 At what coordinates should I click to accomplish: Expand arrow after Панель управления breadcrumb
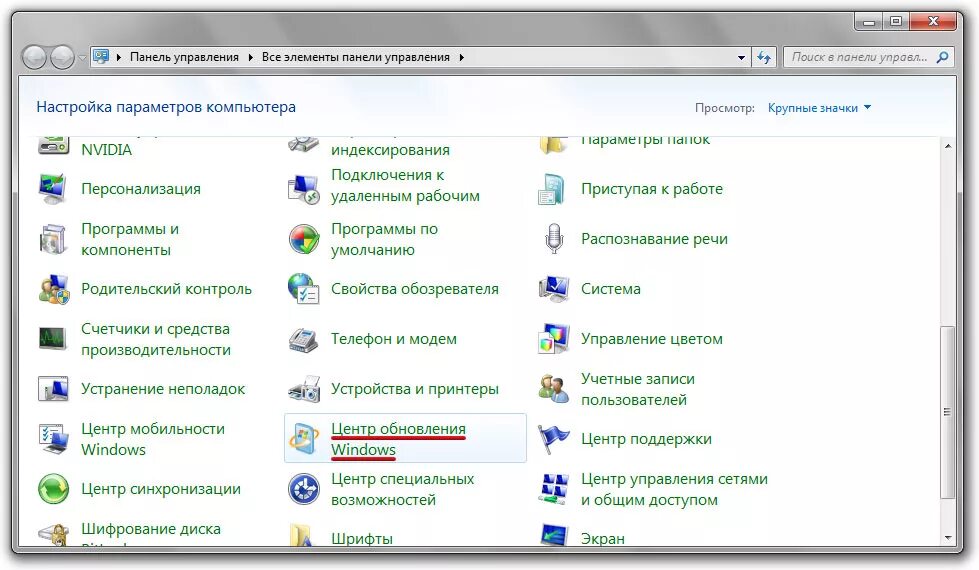click(x=250, y=57)
